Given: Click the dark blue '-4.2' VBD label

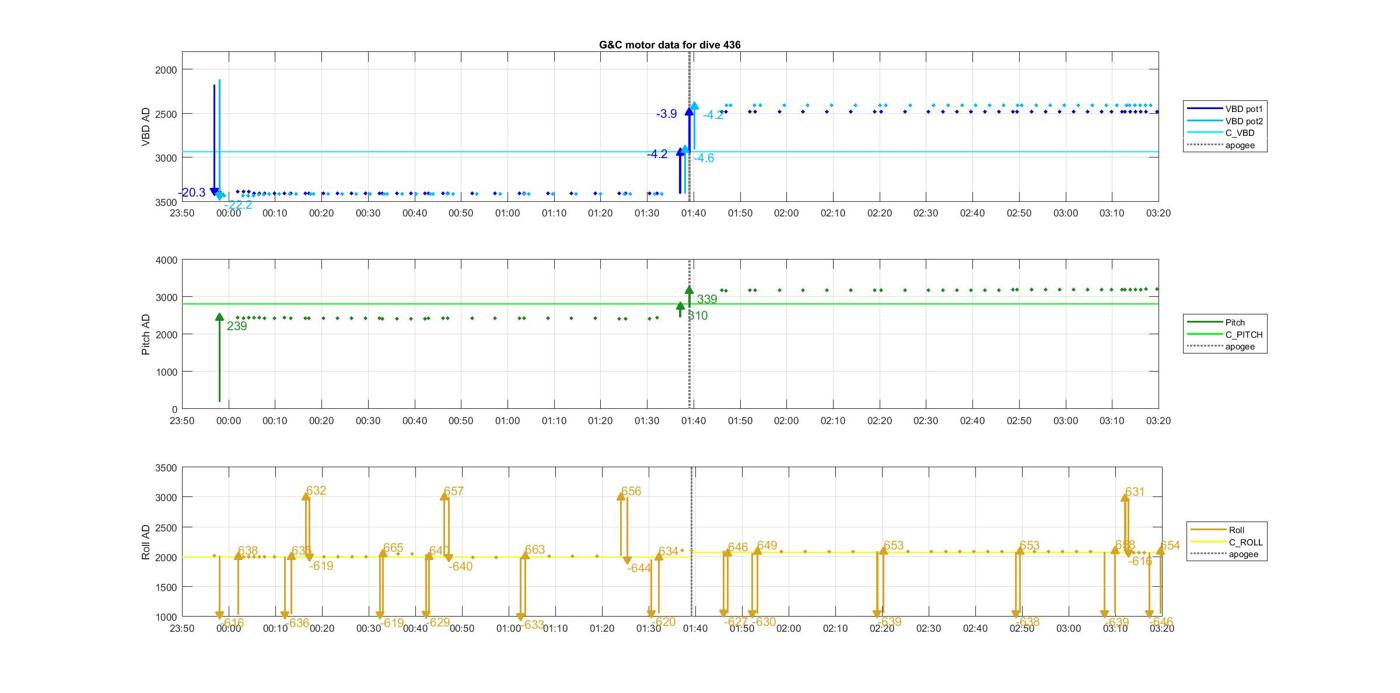Looking at the screenshot, I should (657, 154).
